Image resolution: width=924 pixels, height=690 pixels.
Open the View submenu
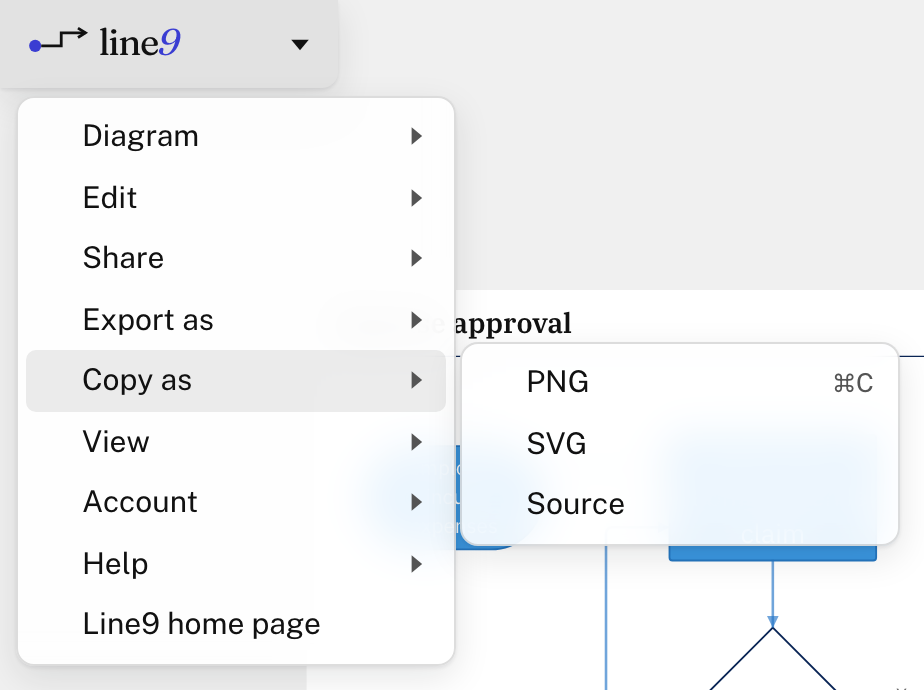click(236, 442)
